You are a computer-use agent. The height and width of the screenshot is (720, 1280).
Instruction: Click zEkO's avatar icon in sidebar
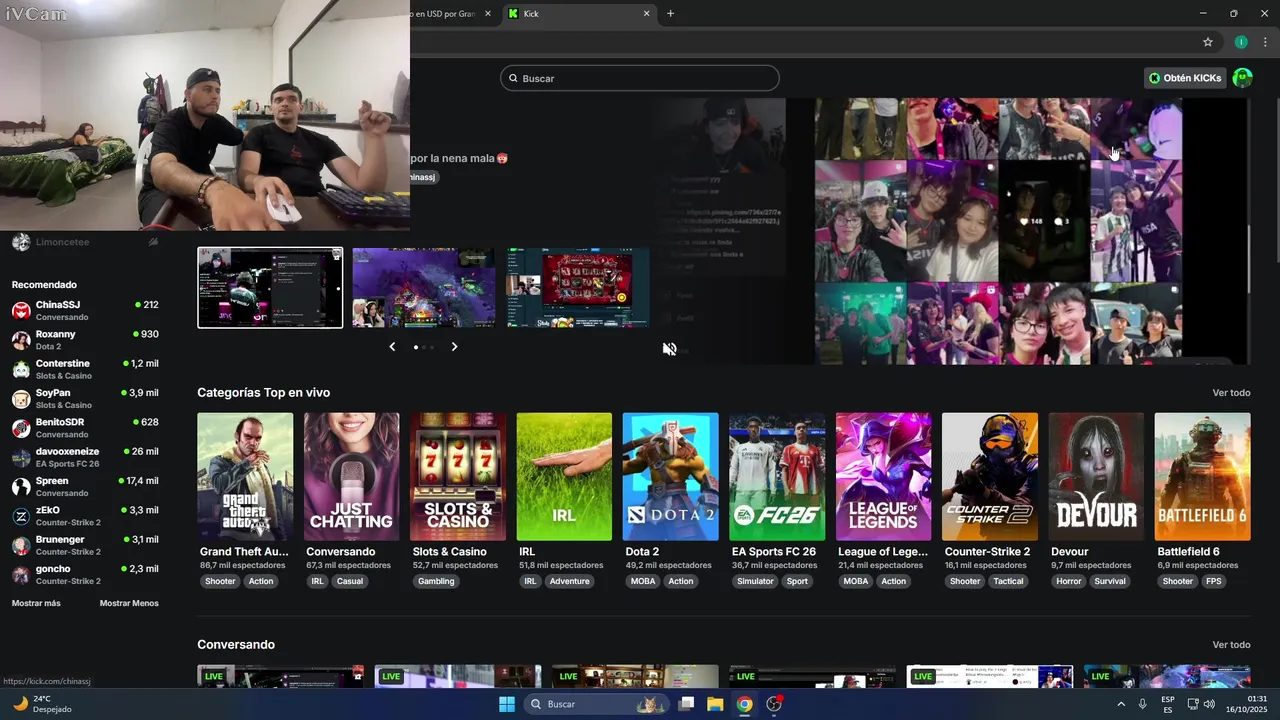pos(21,516)
